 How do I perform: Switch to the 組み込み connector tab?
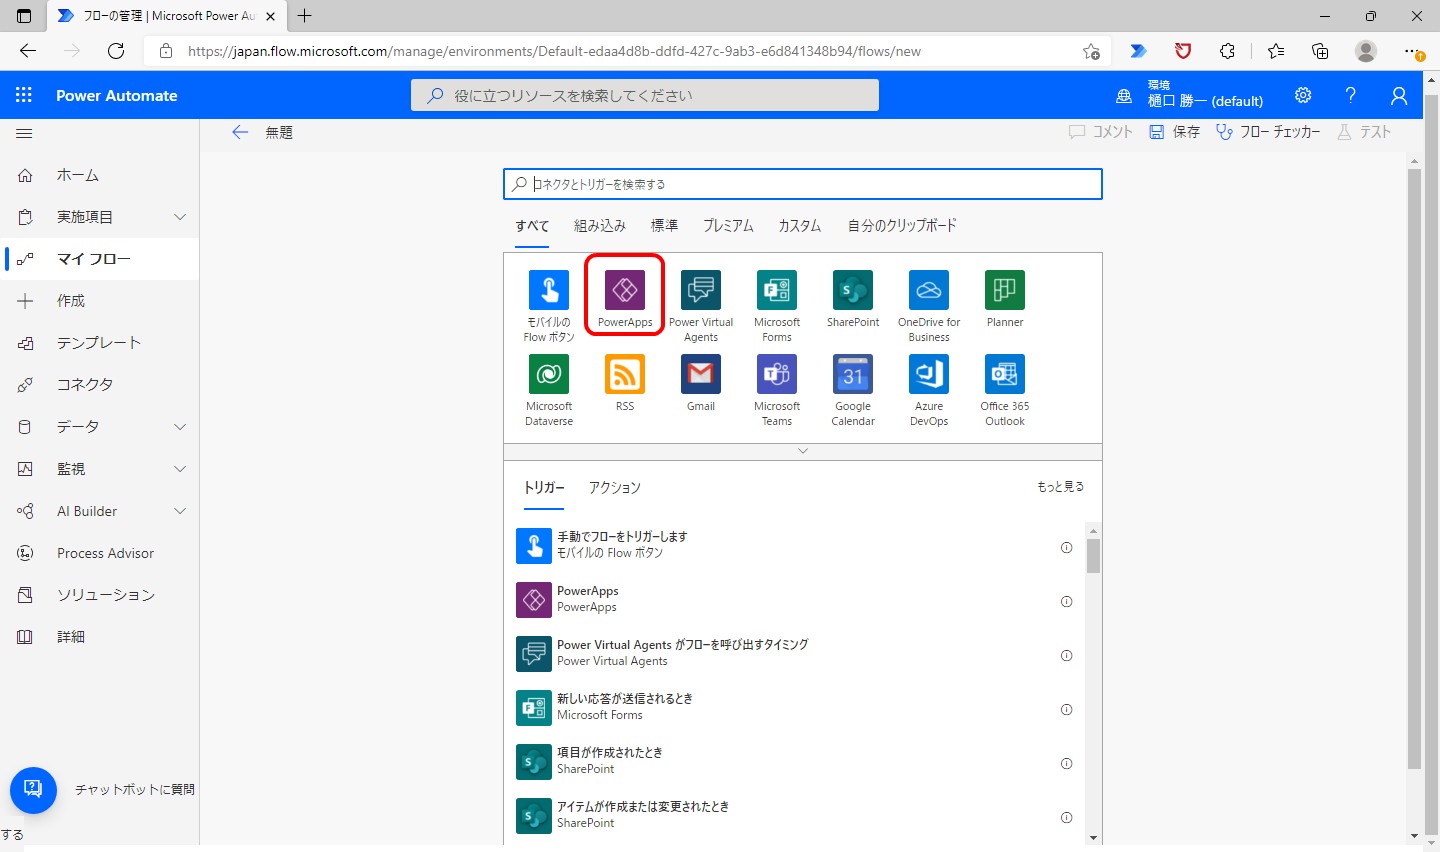coord(600,226)
